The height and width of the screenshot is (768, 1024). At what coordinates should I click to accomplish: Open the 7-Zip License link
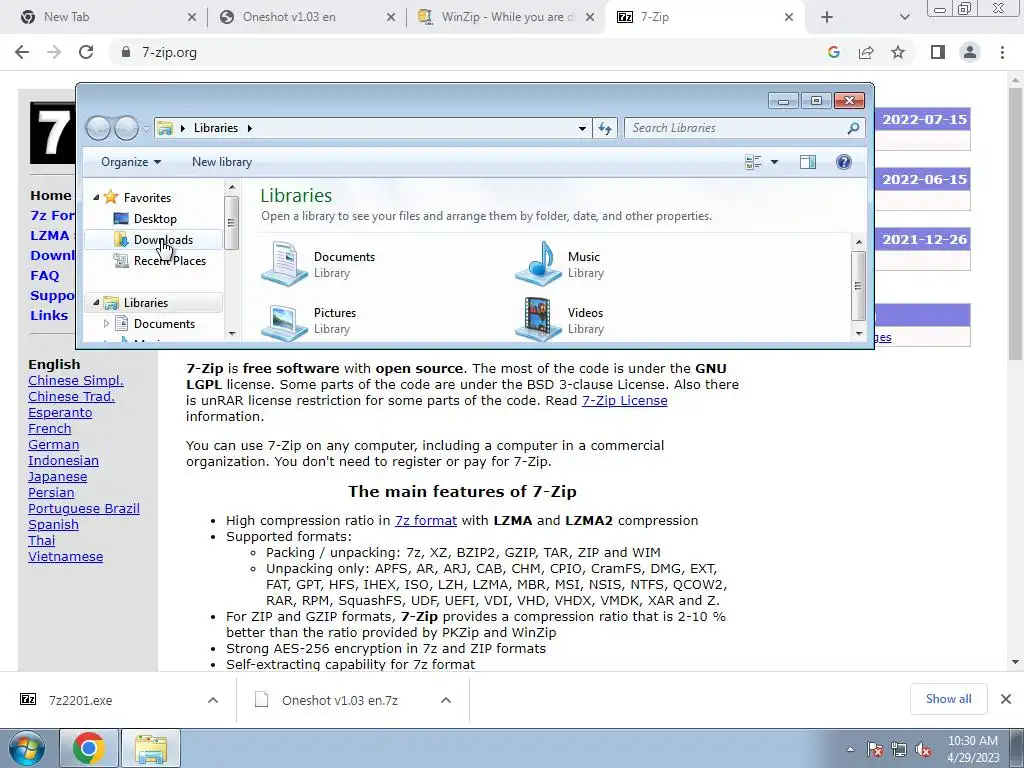pos(624,400)
